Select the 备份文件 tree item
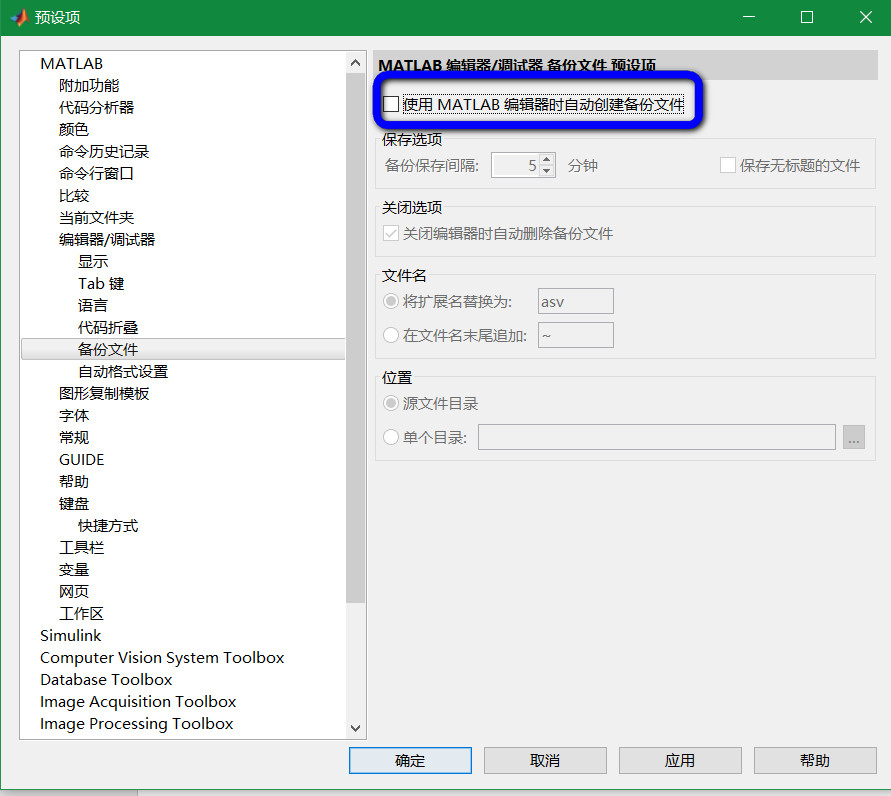 183,349
